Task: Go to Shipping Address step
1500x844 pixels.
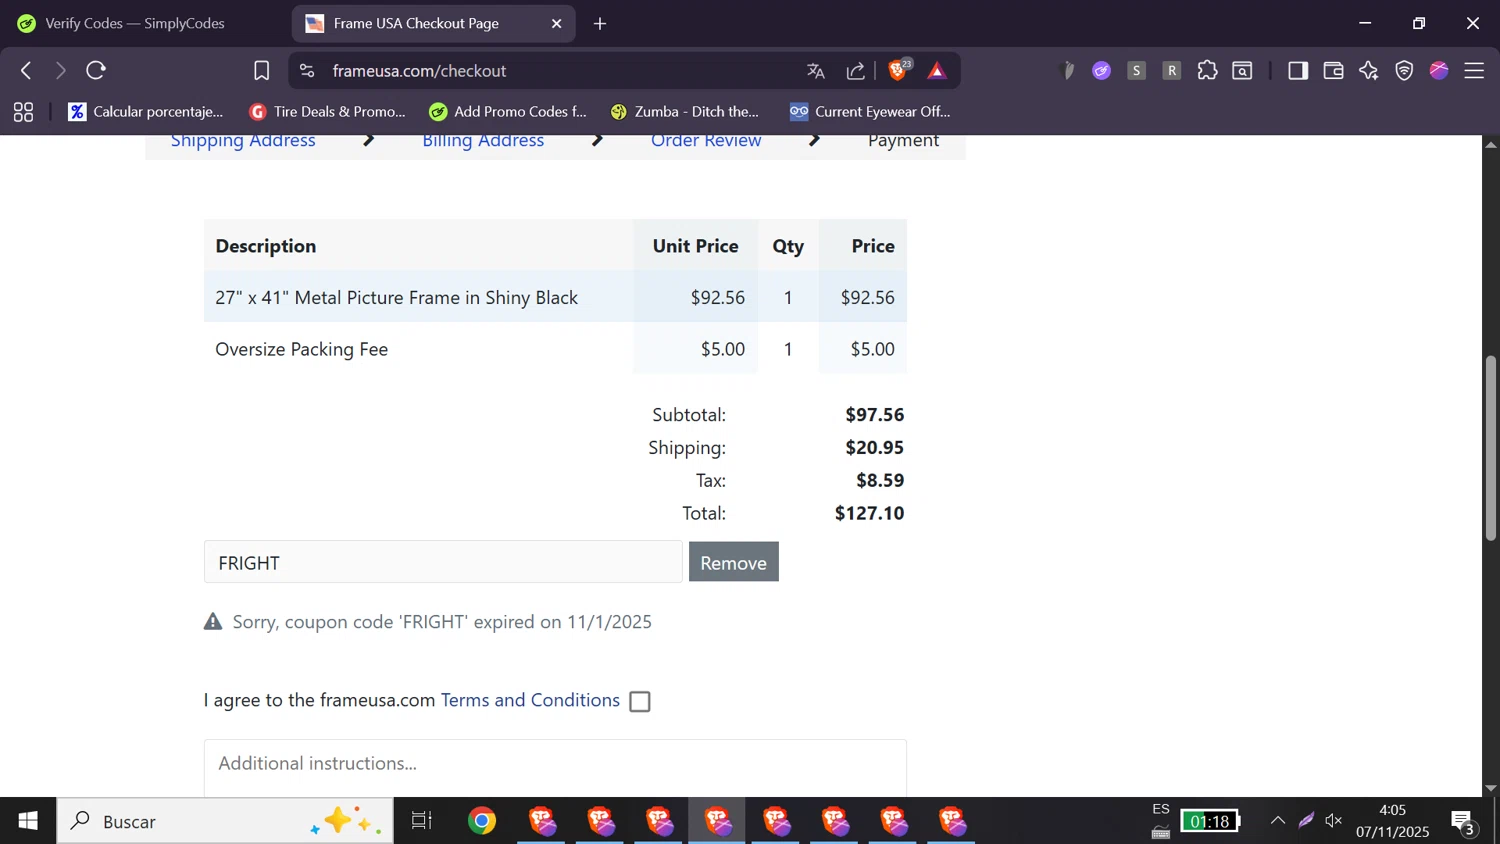Action: 243,141
